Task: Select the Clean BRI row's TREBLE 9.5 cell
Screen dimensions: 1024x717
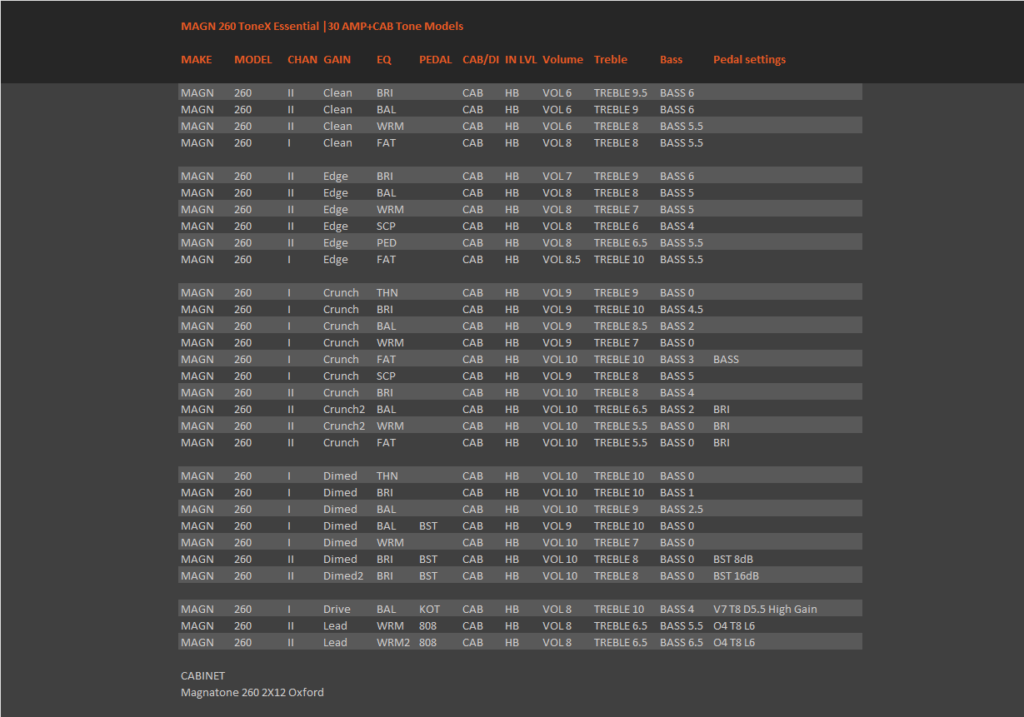Action: pyautogui.click(x=620, y=93)
